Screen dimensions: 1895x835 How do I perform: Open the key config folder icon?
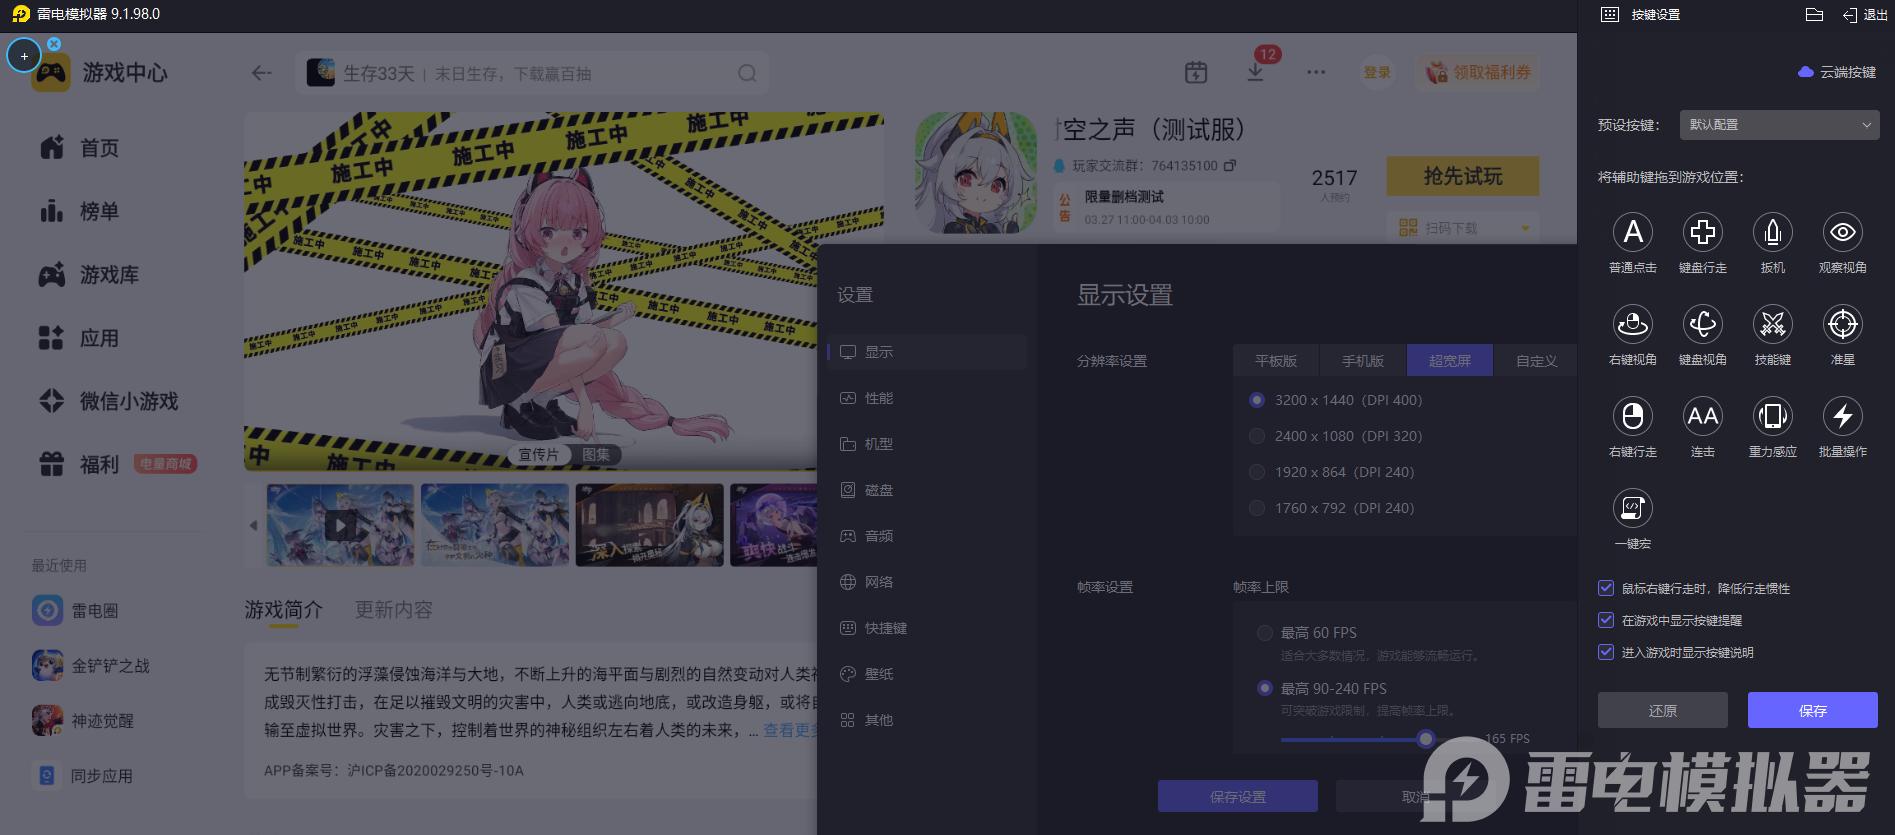click(x=1814, y=14)
